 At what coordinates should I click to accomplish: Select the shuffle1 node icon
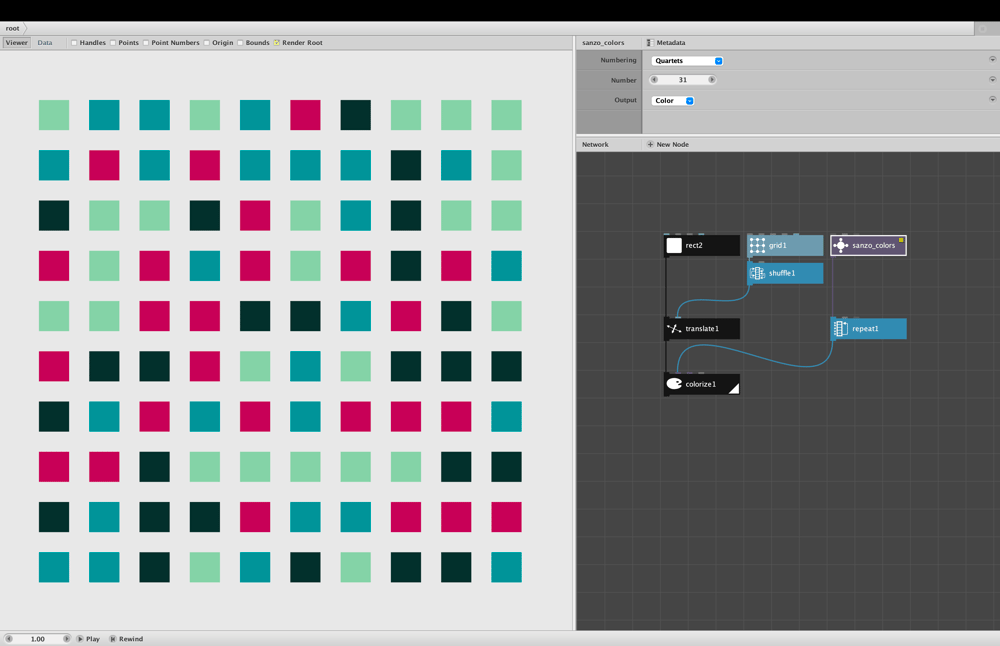pyautogui.click(x=757, y=273)
